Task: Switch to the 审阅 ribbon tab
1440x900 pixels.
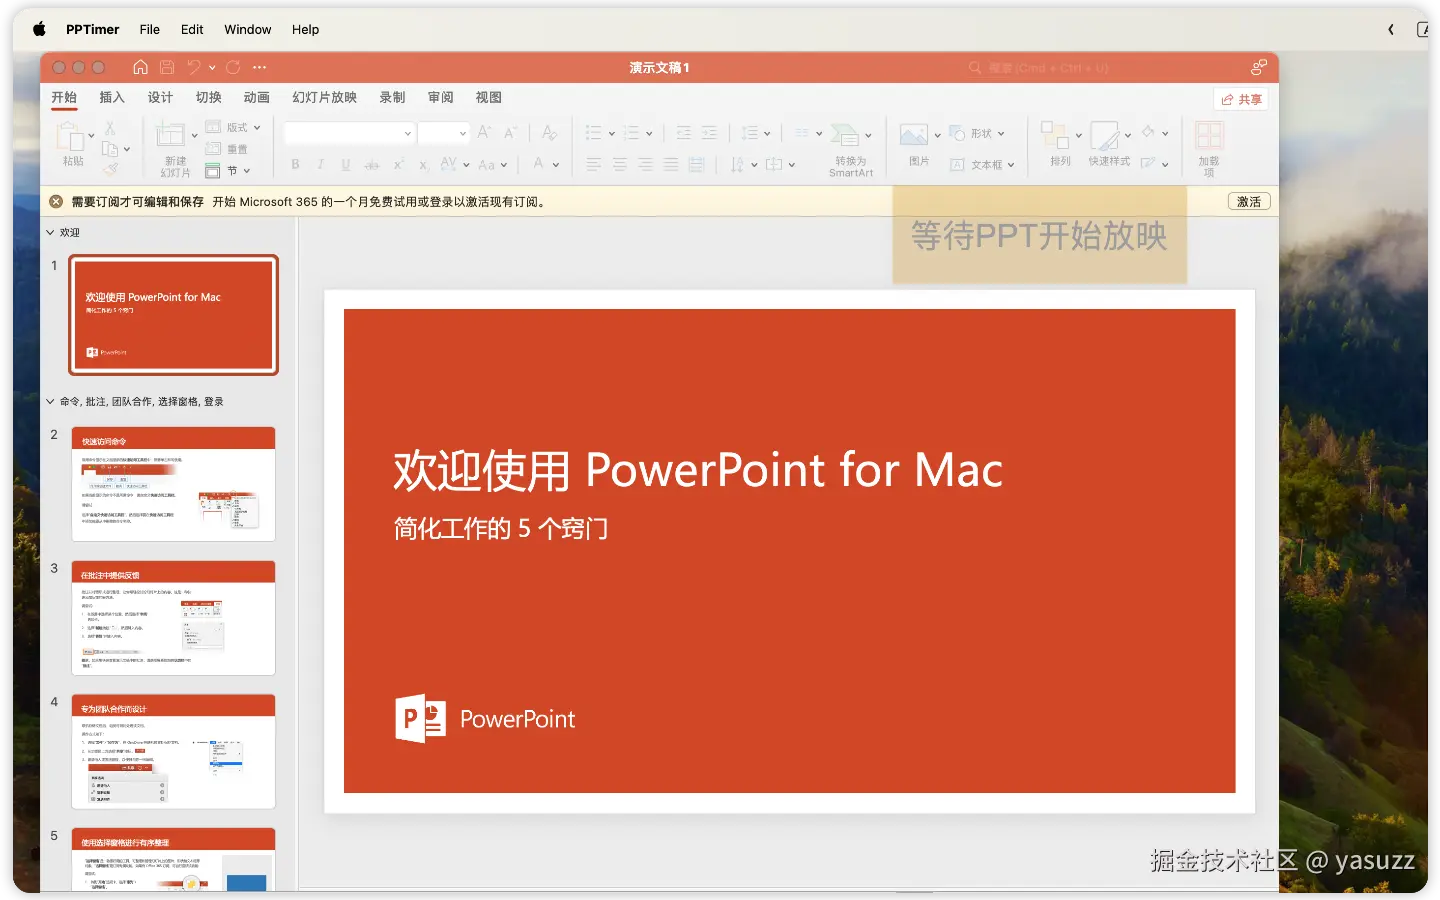Action: click(440, 97)
